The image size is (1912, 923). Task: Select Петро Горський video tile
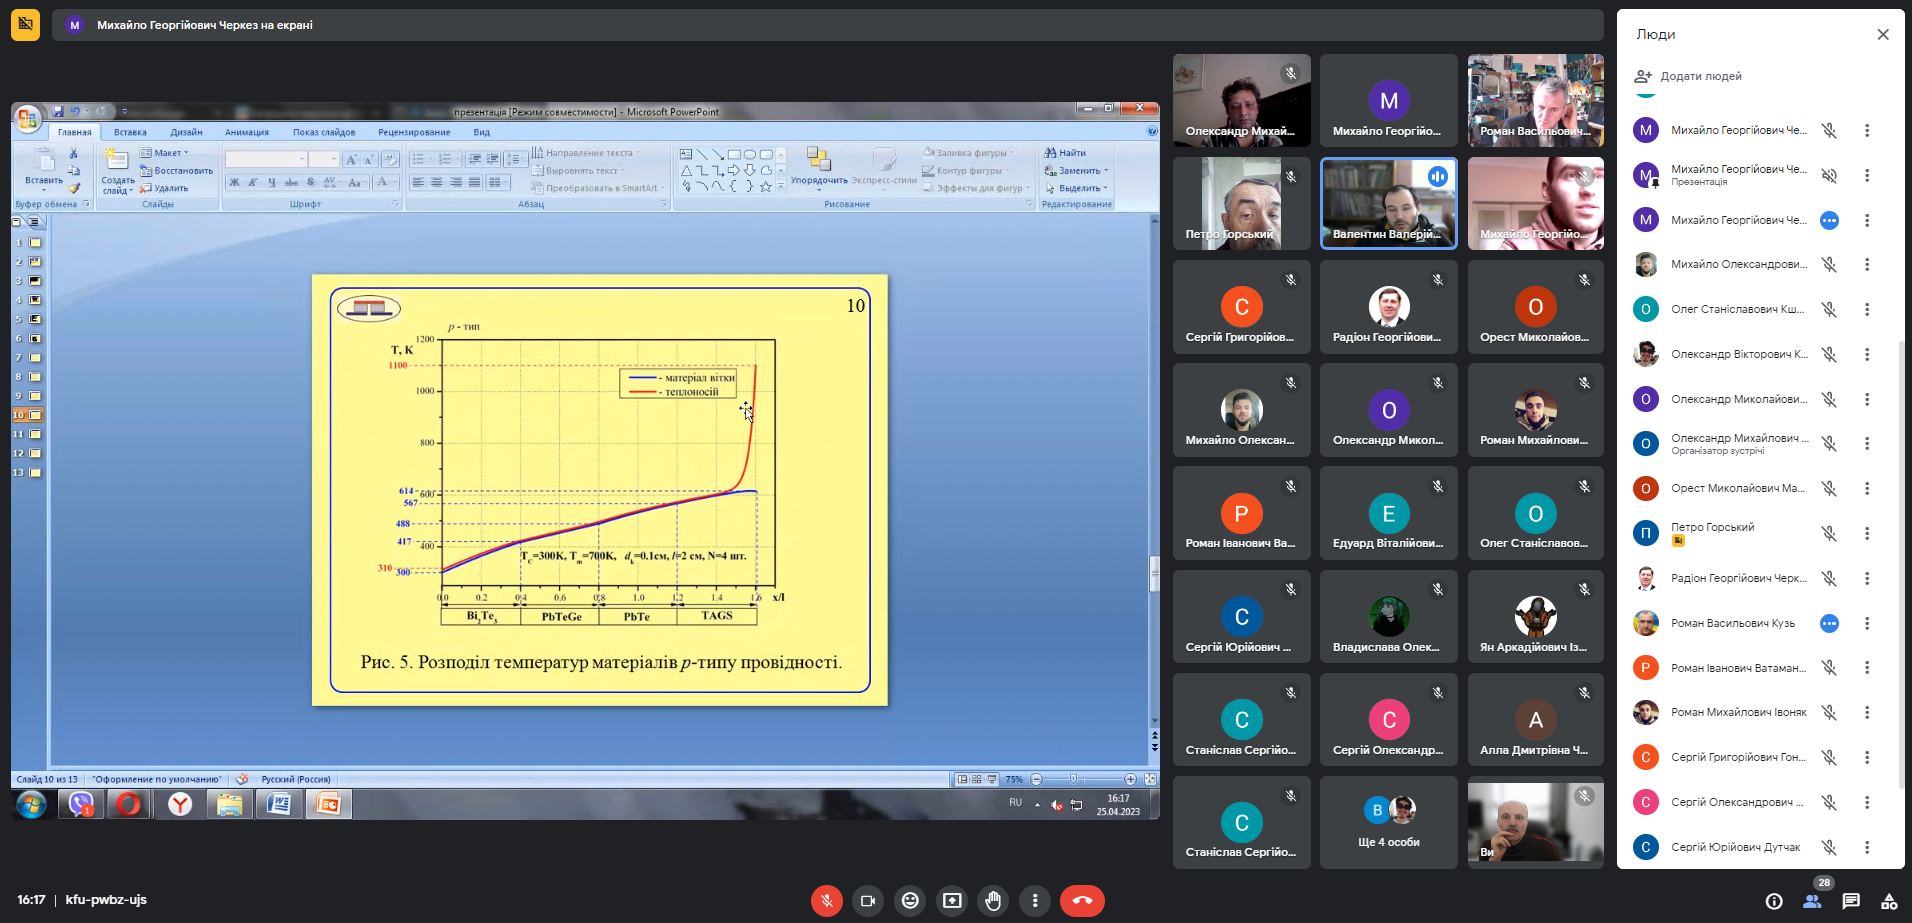tap(1241, 203)
